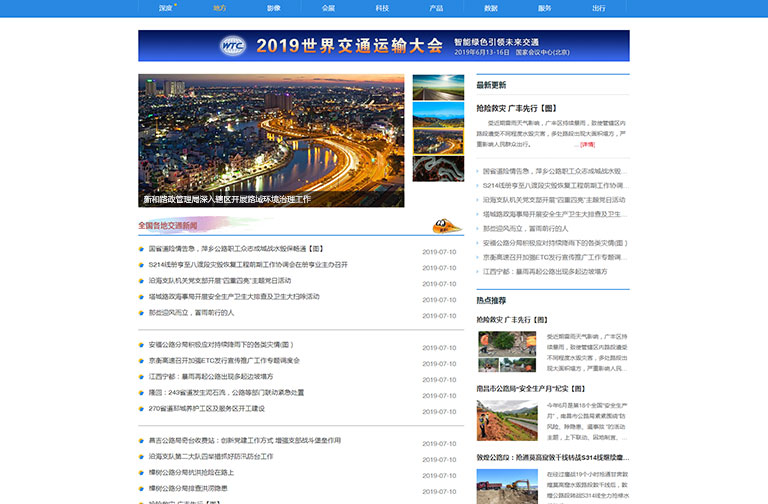Screen dimensions: 768x504
Task: Click the 出行 navigation item
Action: [x=599, y=8]
